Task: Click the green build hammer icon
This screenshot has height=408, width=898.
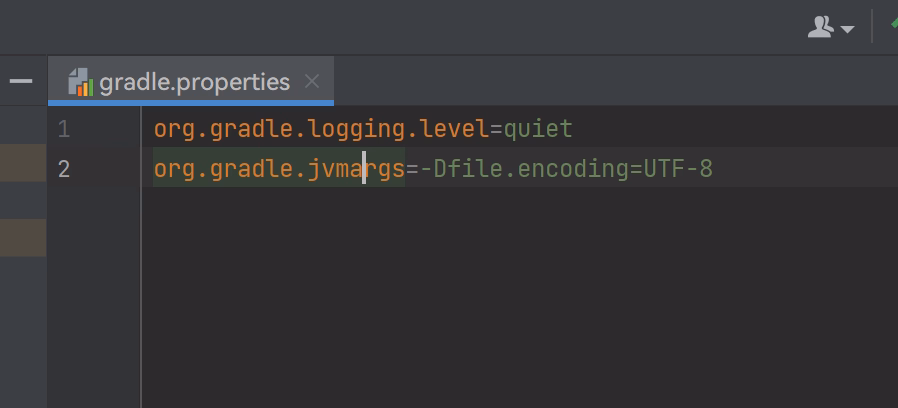Action: (894, 23)
